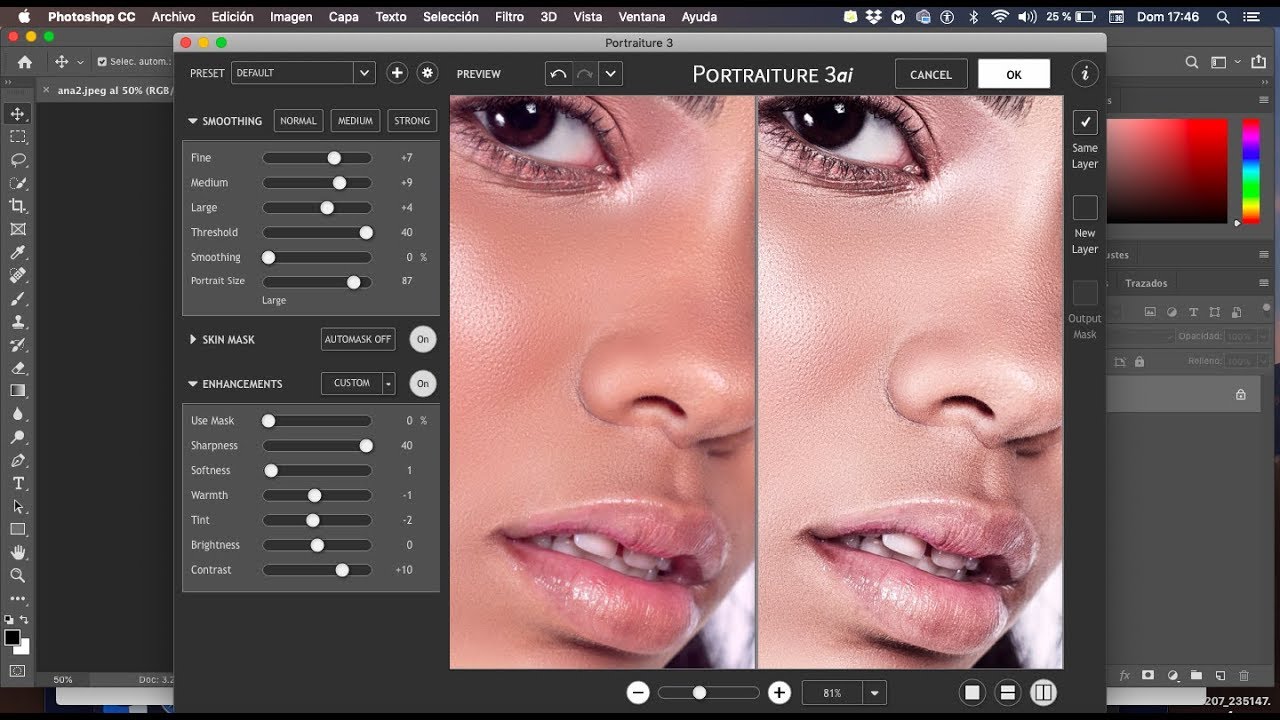1280x720 pixels.
Task: Select the Blur tool
Action: click(18, 413)
